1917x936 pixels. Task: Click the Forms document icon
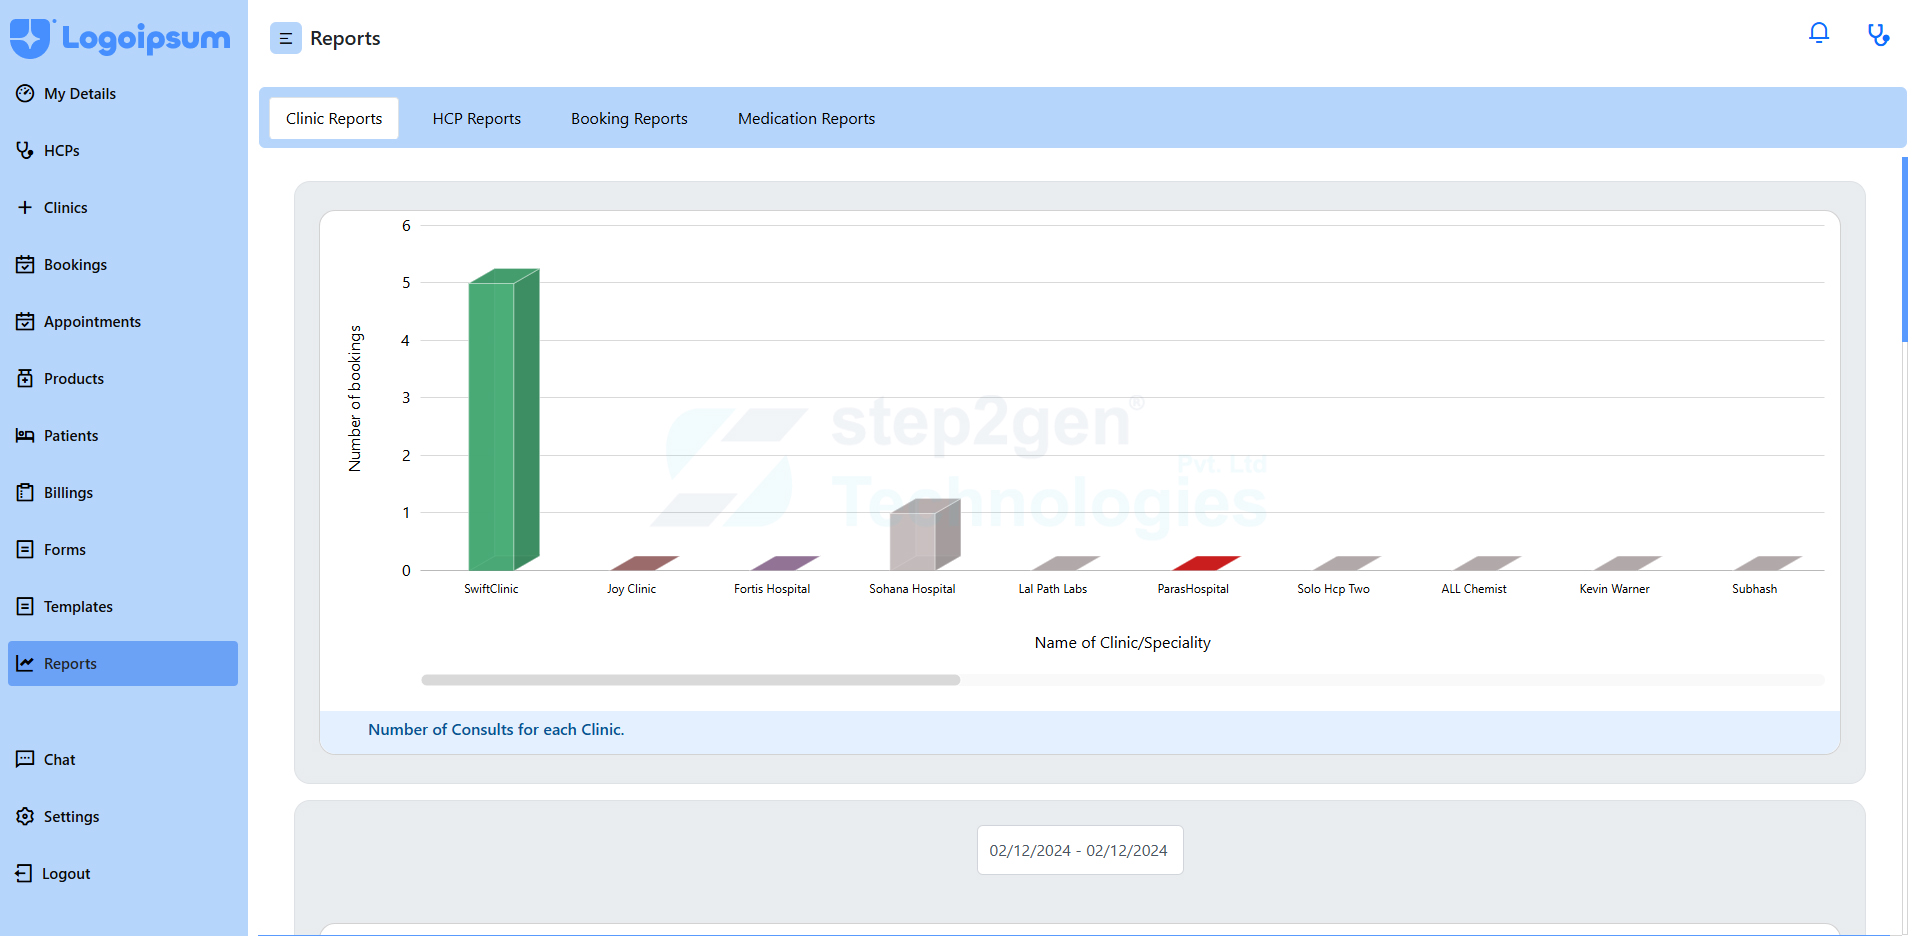[25, 549]
